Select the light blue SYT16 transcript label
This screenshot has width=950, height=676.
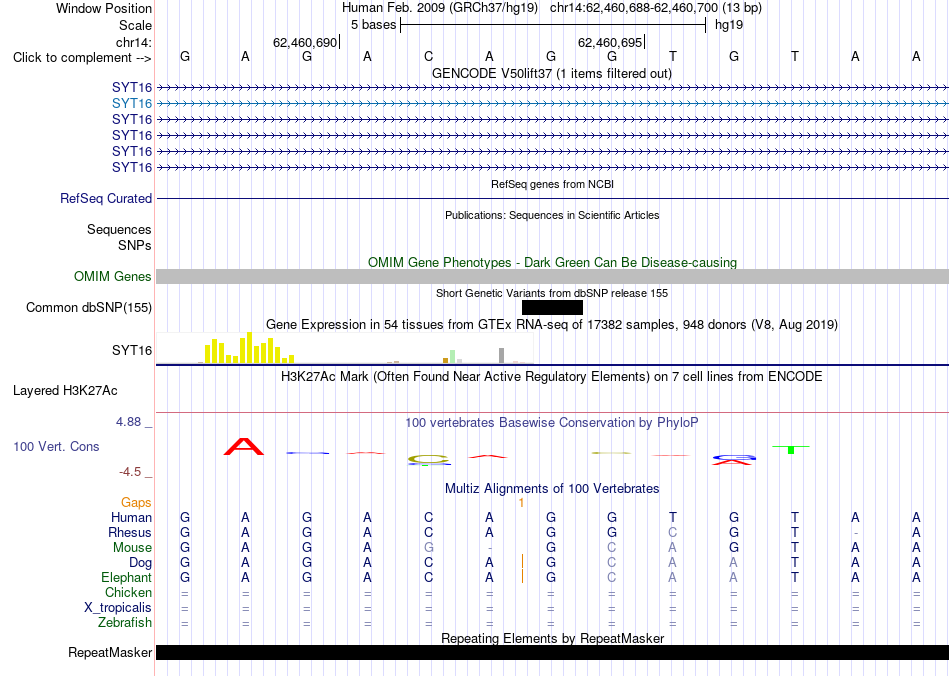coord(131,104)
